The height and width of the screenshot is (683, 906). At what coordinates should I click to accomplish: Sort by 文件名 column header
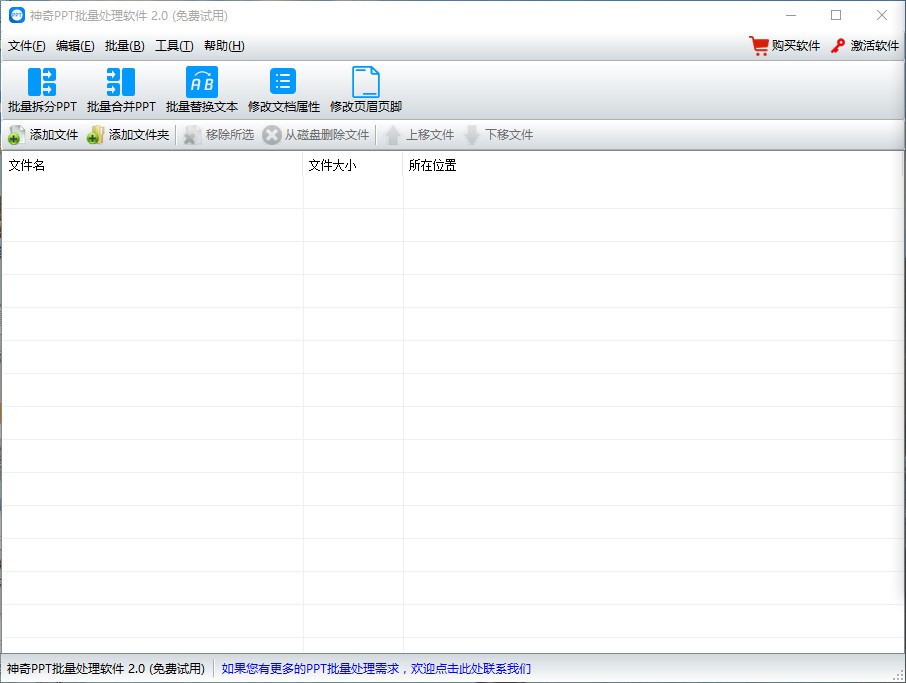point(153,165)
